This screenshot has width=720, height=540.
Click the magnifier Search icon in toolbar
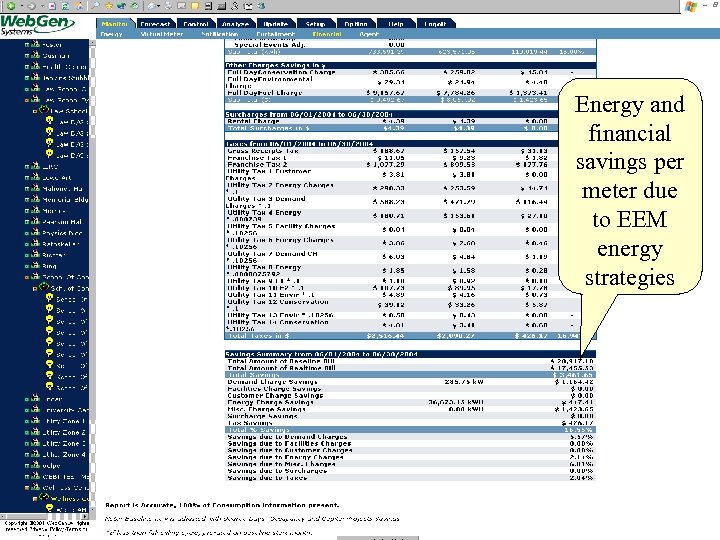coord(96,6)
